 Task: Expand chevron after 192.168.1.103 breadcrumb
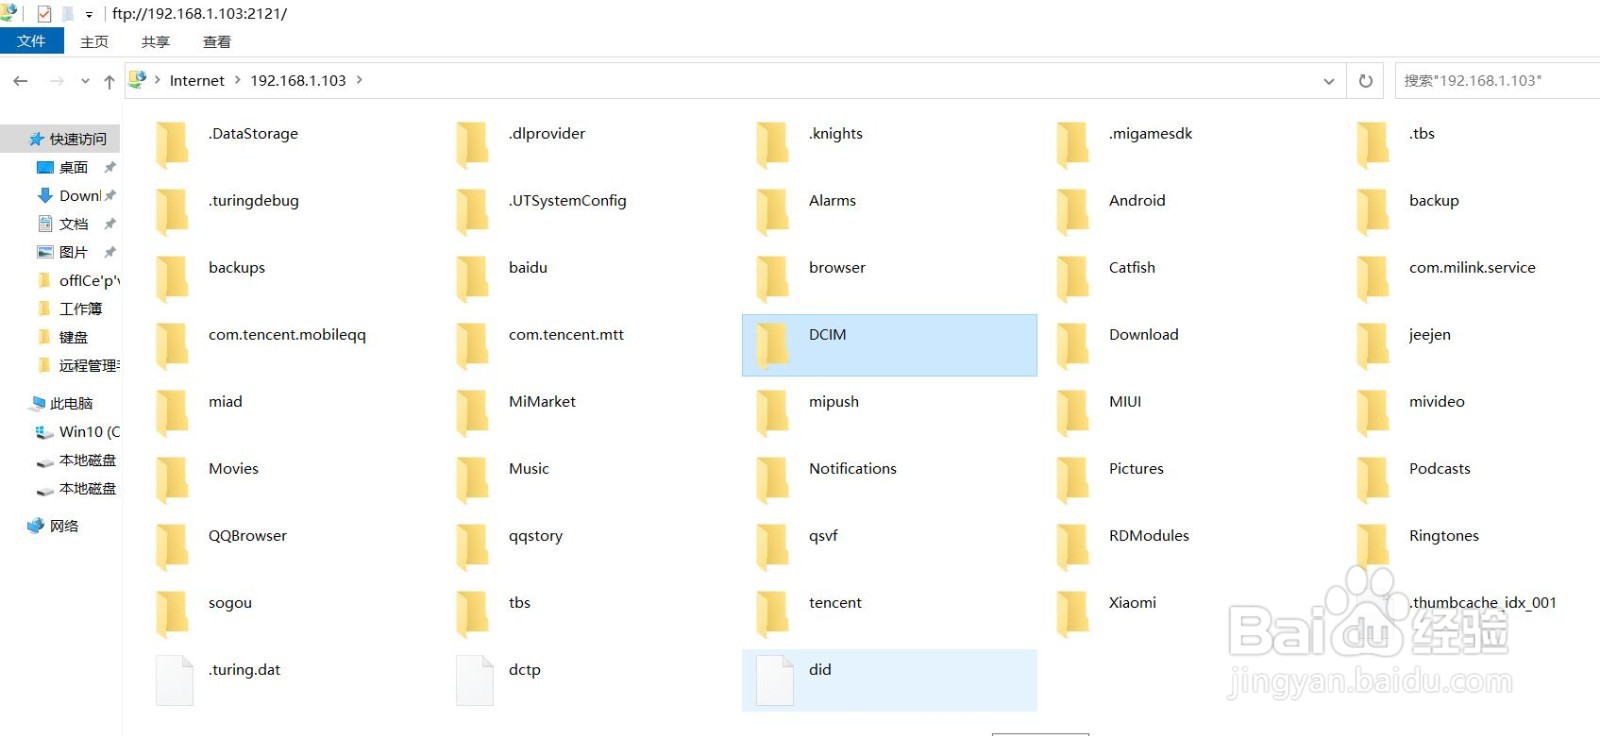[x=359, y=80]
